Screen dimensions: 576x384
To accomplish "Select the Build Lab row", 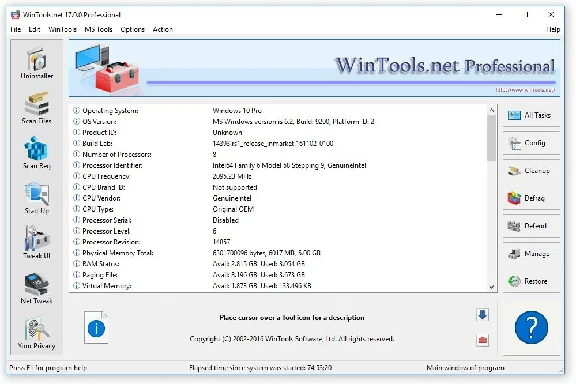I will [279, 143].
